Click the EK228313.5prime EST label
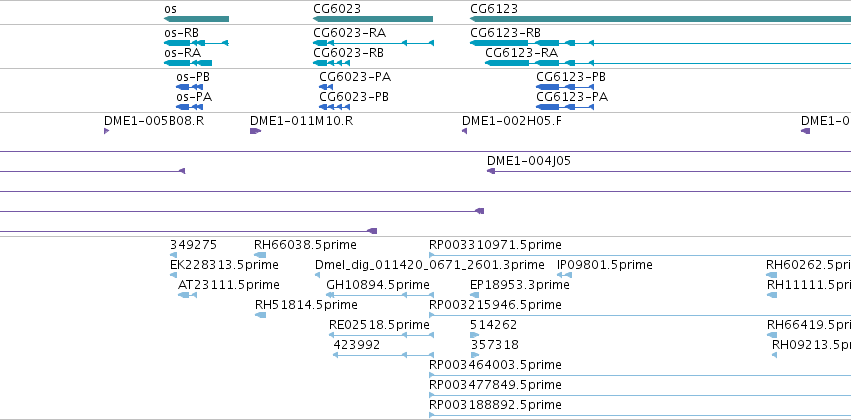Screen dimensions: 851x420 click(x=224, y=265)
